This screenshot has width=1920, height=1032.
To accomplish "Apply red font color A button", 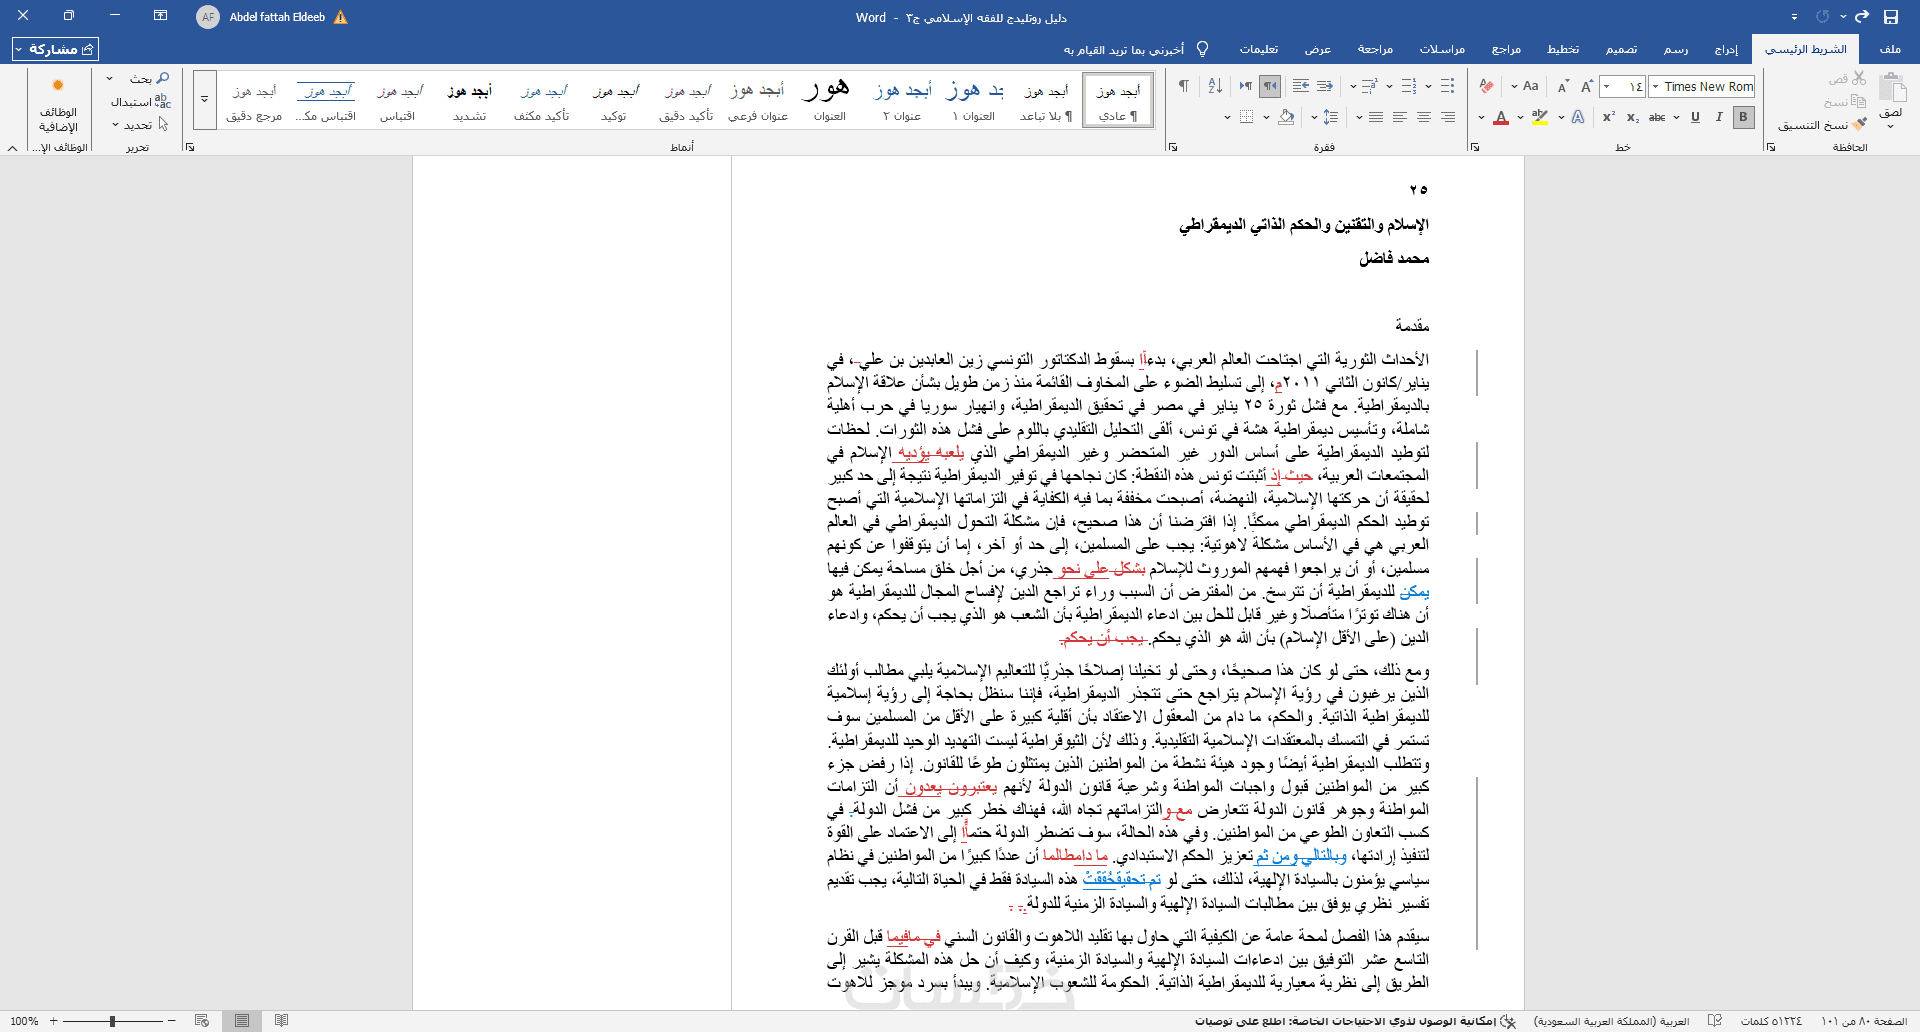I will [1501, 117].
